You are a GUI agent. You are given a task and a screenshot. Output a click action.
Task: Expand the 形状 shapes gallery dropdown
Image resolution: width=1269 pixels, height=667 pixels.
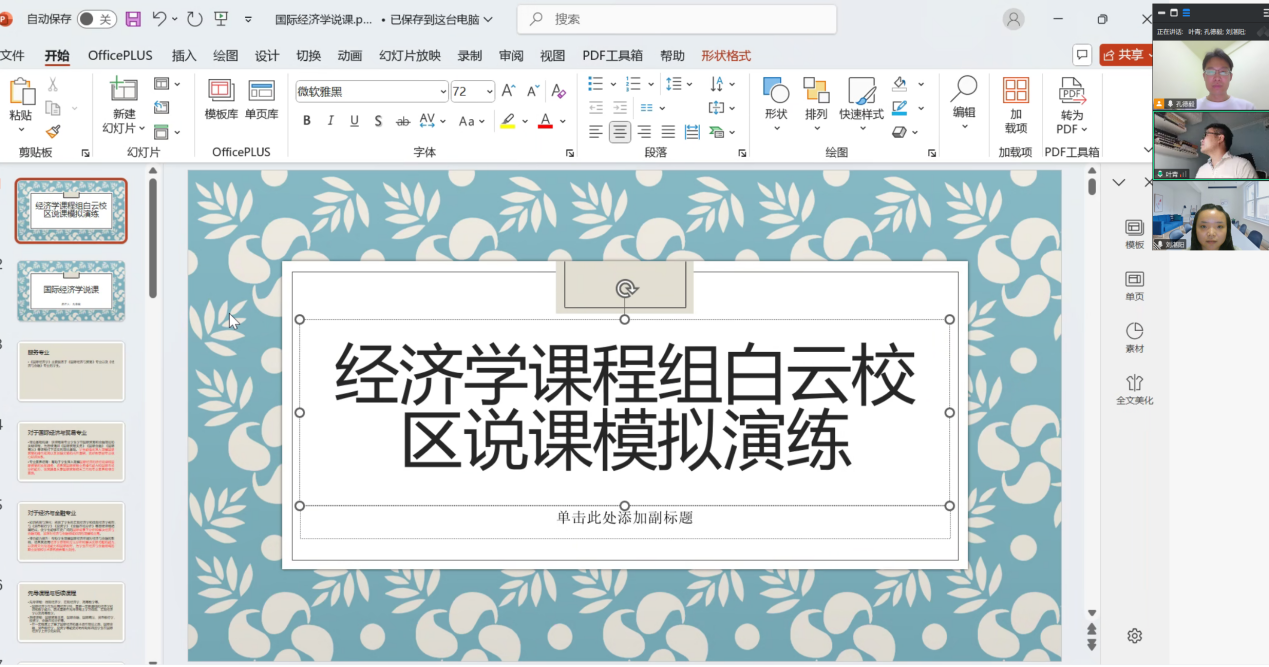coord(776,128)
